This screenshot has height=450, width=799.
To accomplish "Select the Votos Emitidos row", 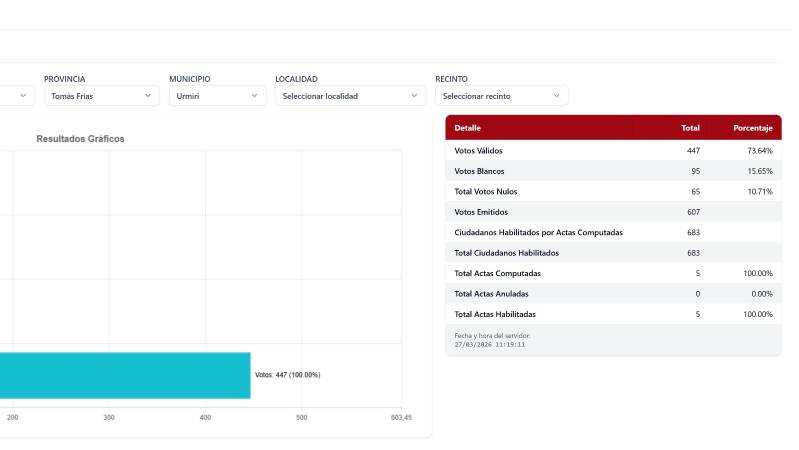I will click(x=612, y=212).
